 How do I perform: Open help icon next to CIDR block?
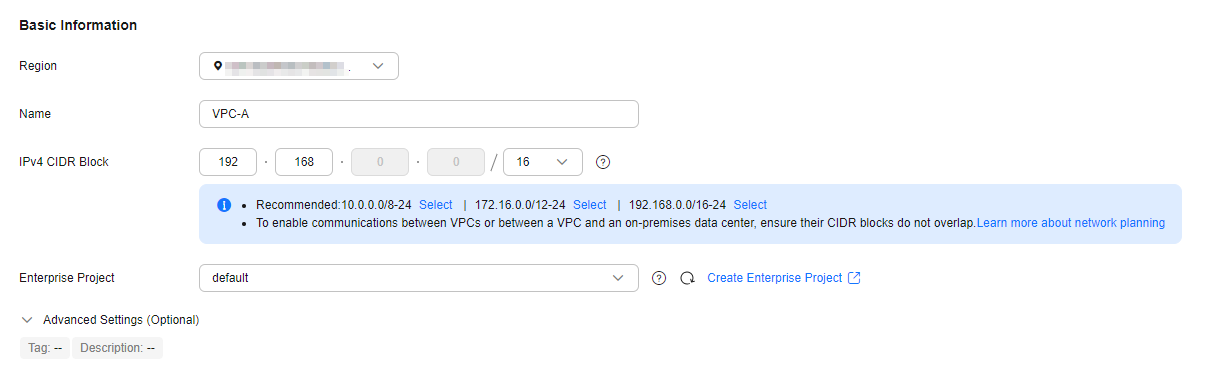tap(603, 162)
